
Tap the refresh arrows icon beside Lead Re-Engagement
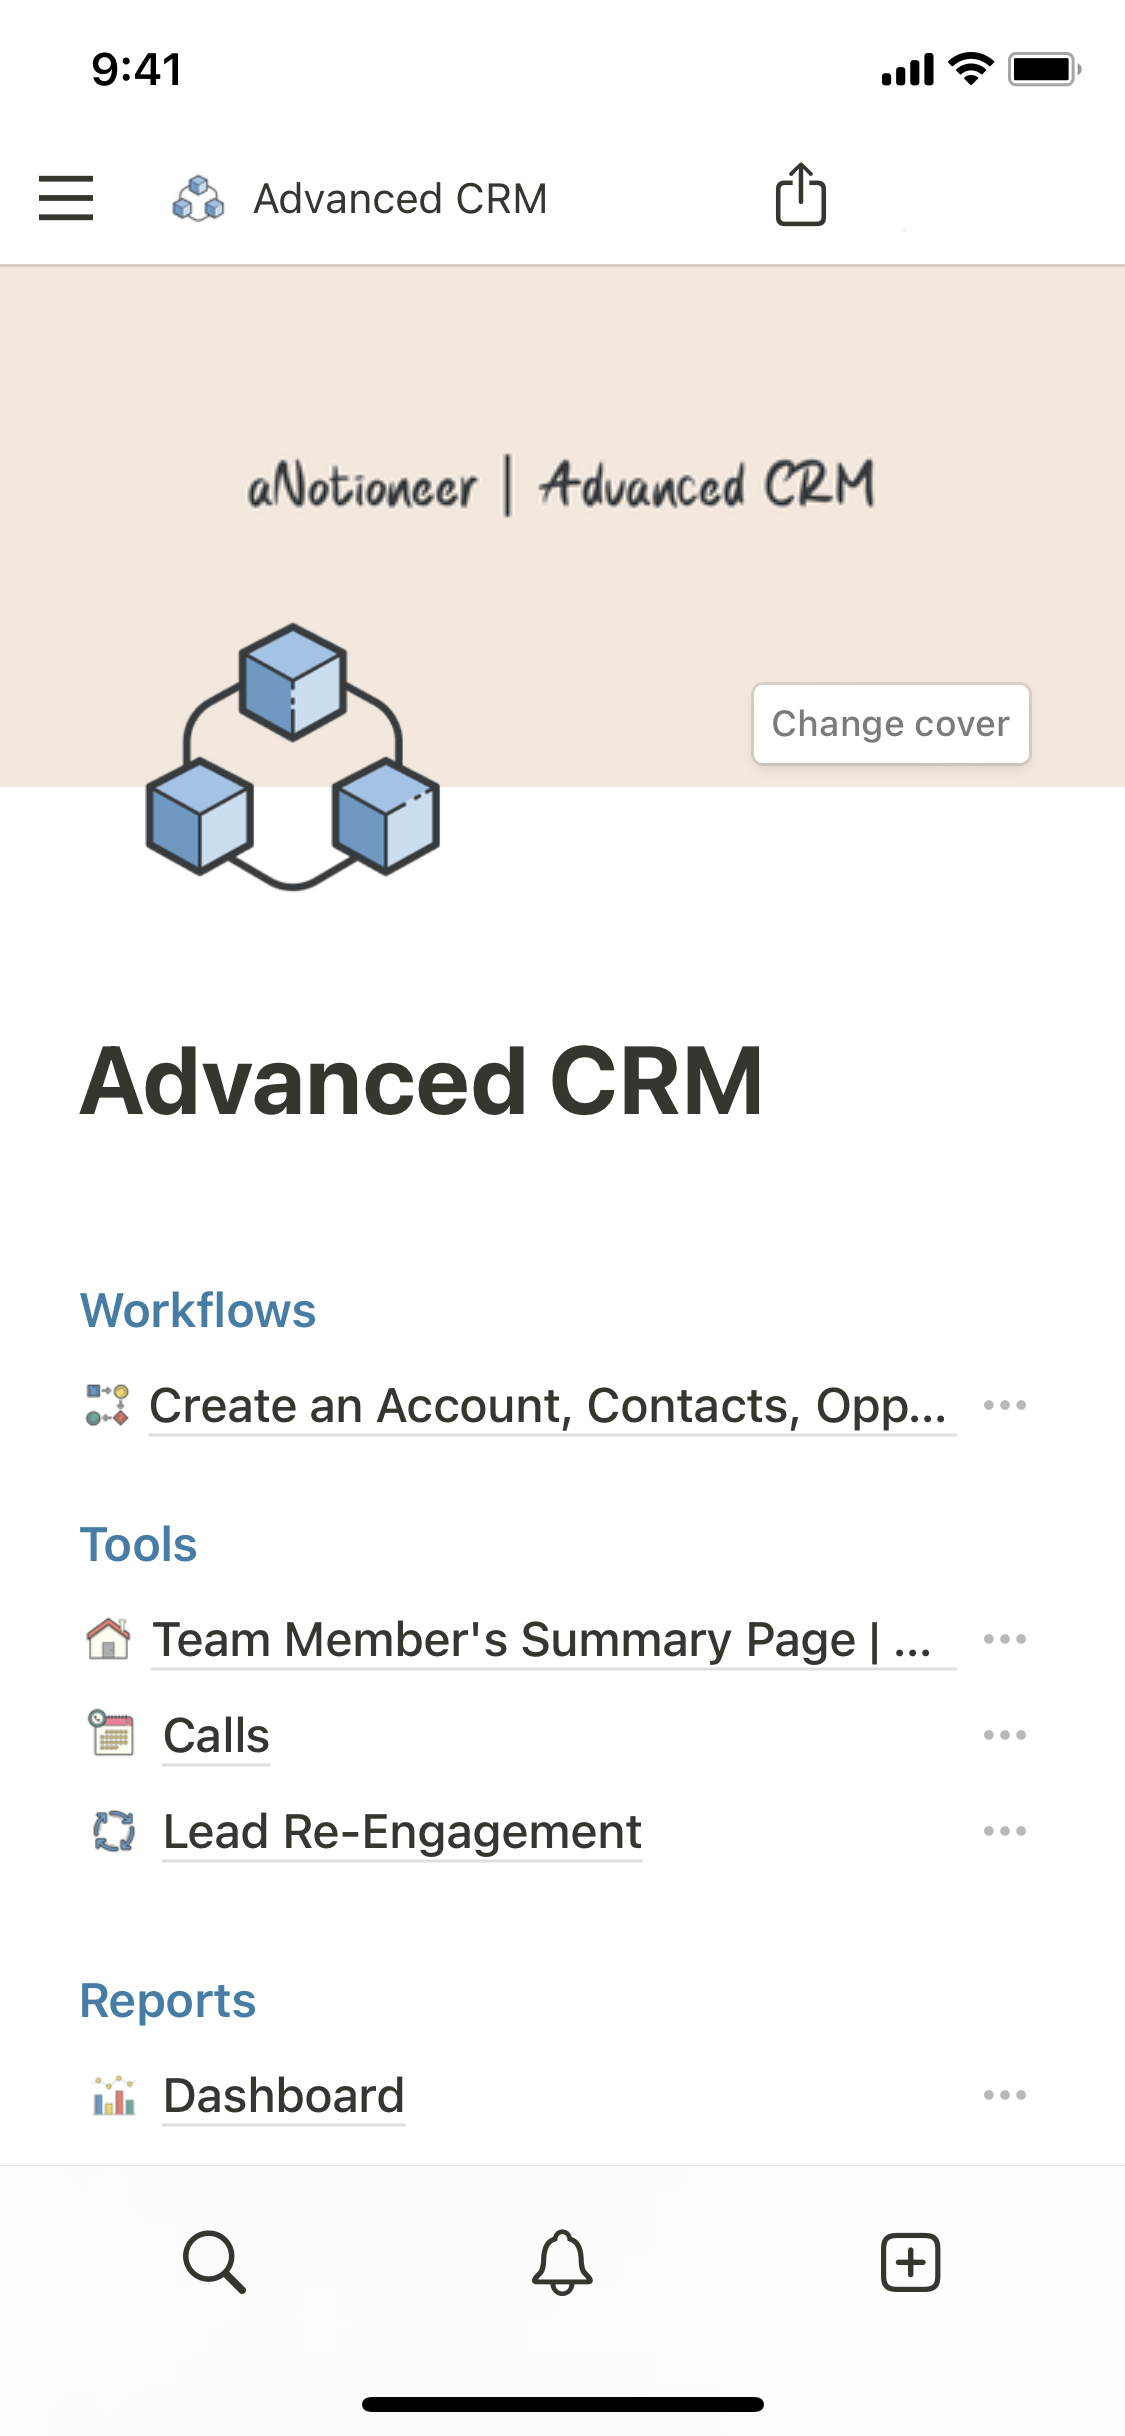click(113, 1831)
